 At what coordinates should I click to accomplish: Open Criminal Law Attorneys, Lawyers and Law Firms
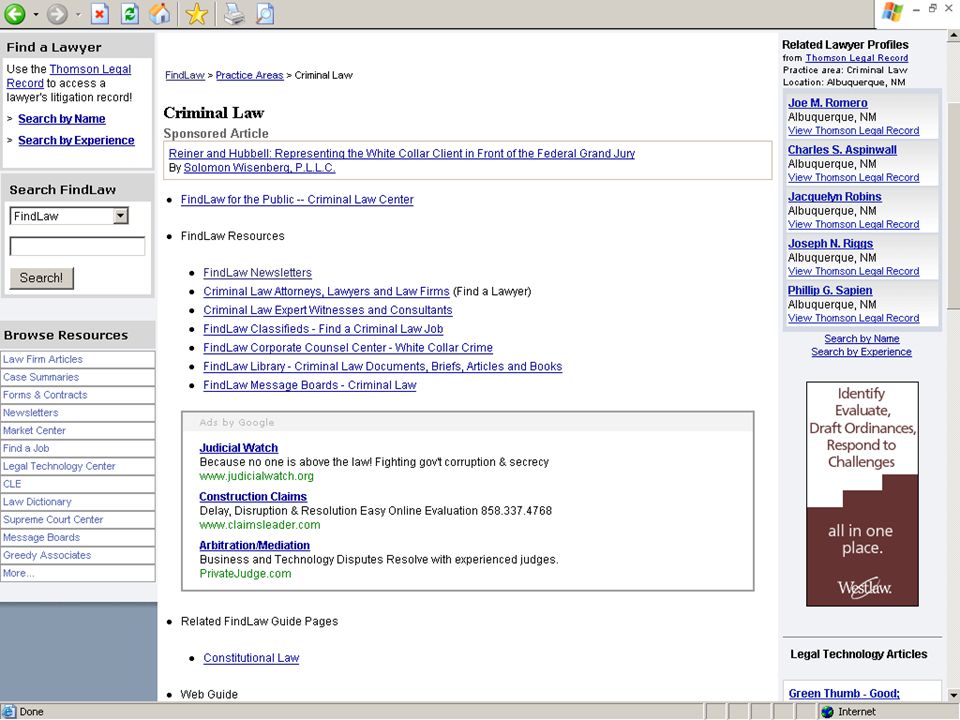(326, 291)
